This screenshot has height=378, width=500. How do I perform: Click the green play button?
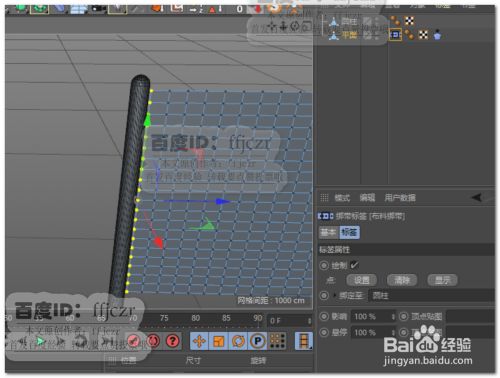tap(40, 341)
